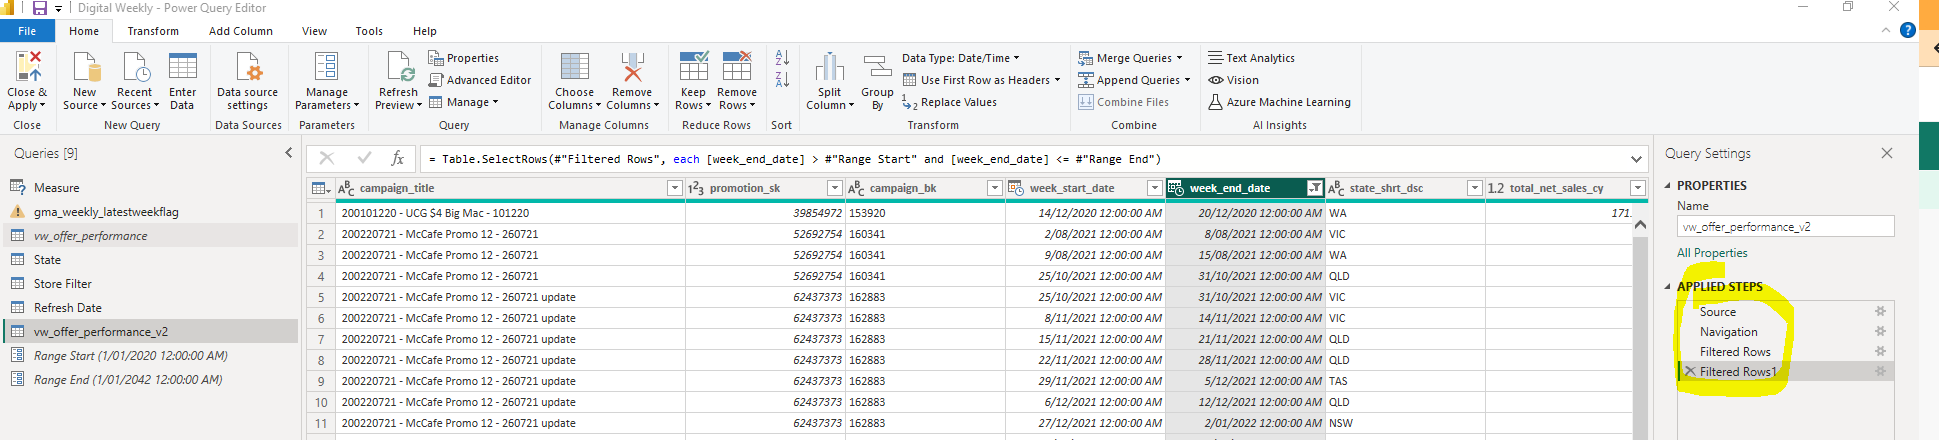This screenshot has height=440, width=1939.
Task: Click the table options icon at grid corner
Action: coord(320,188)
